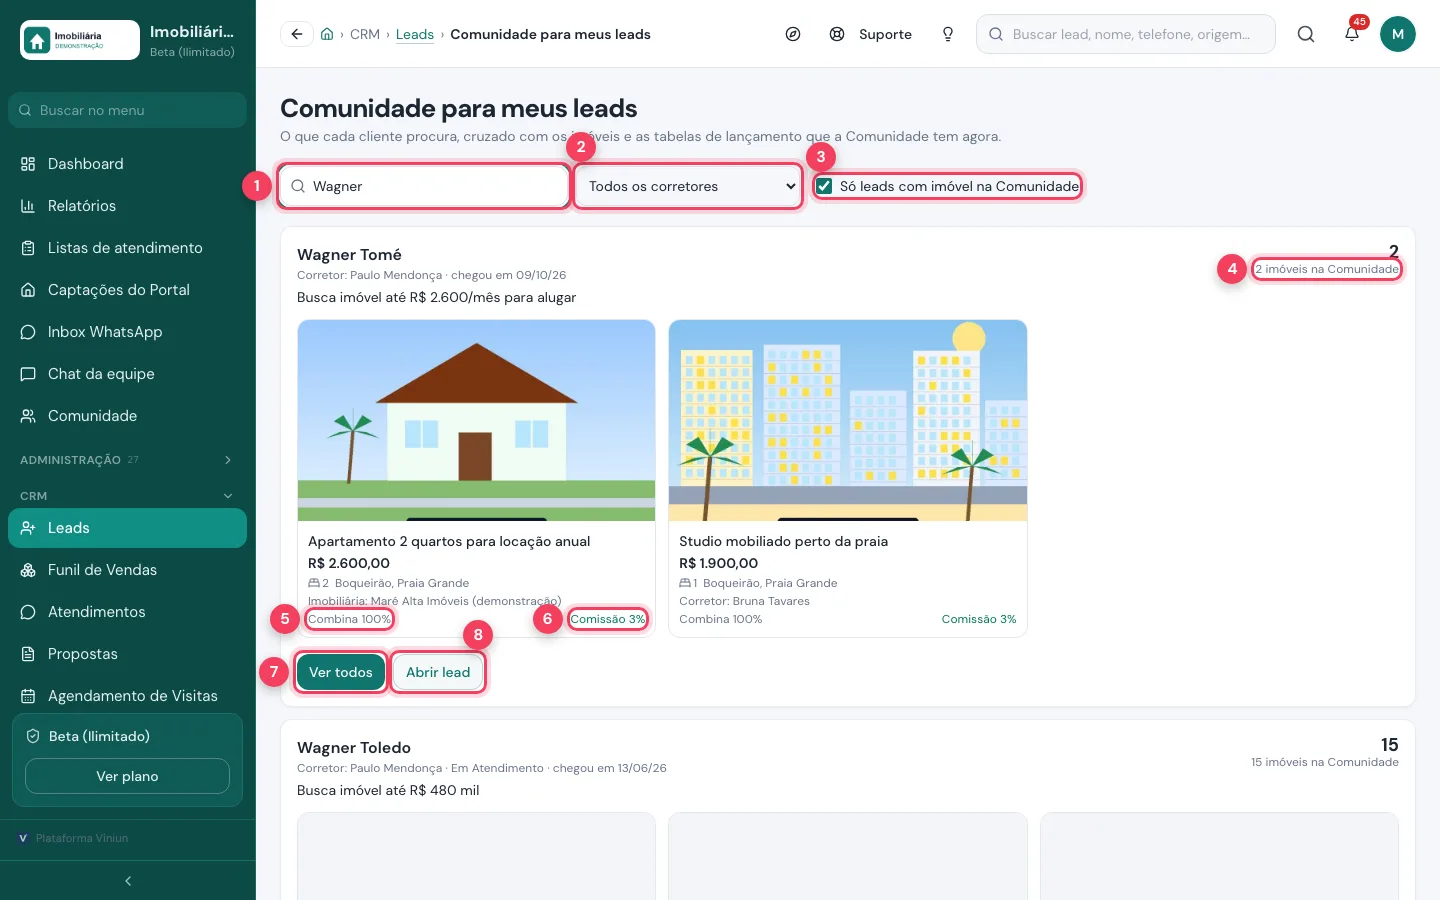Click the lead search field containing 'Wagner'

tap(424, 186)
